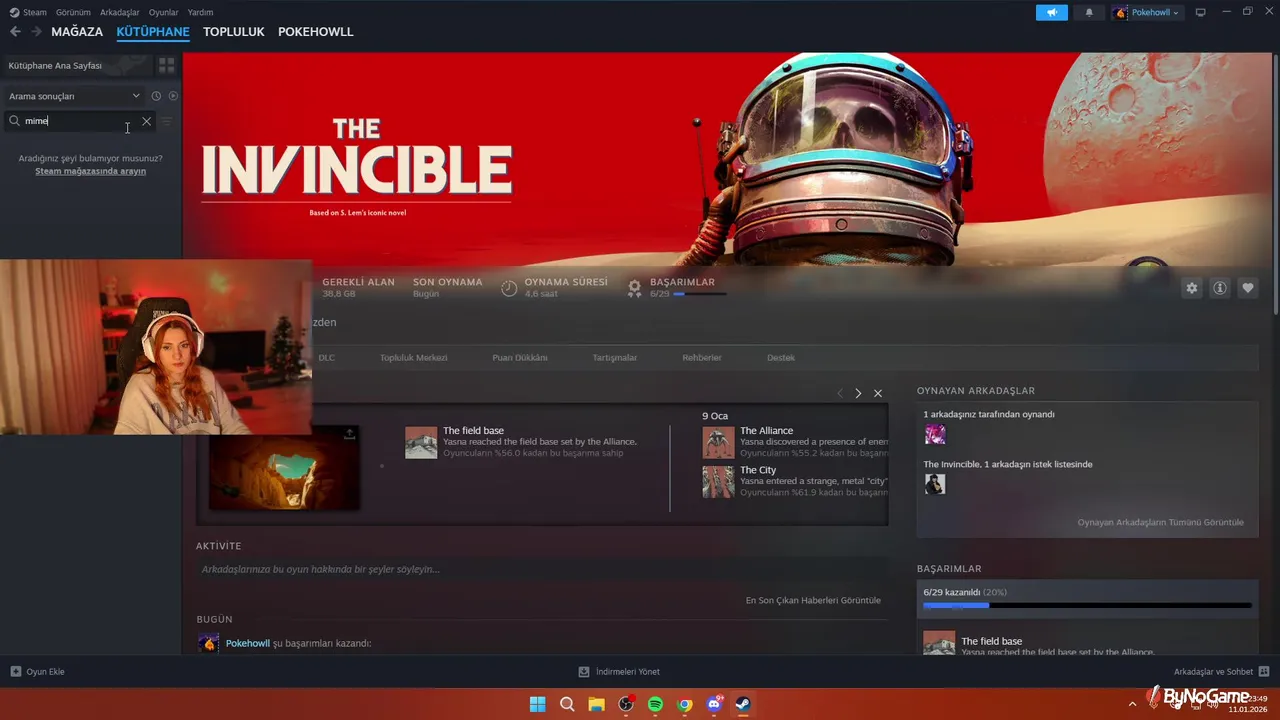
Task: Show previous achievement highlight card
Action: [x=840, y=393]
